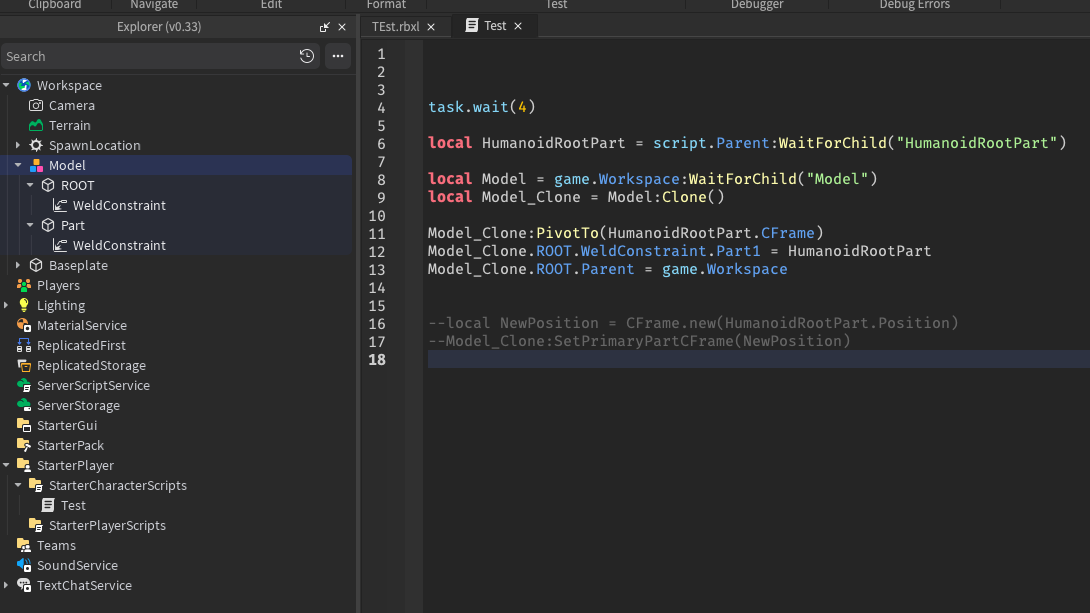Open the Edit menu
The height and width of the screenshot is (613, 1090).
point(270,5)
